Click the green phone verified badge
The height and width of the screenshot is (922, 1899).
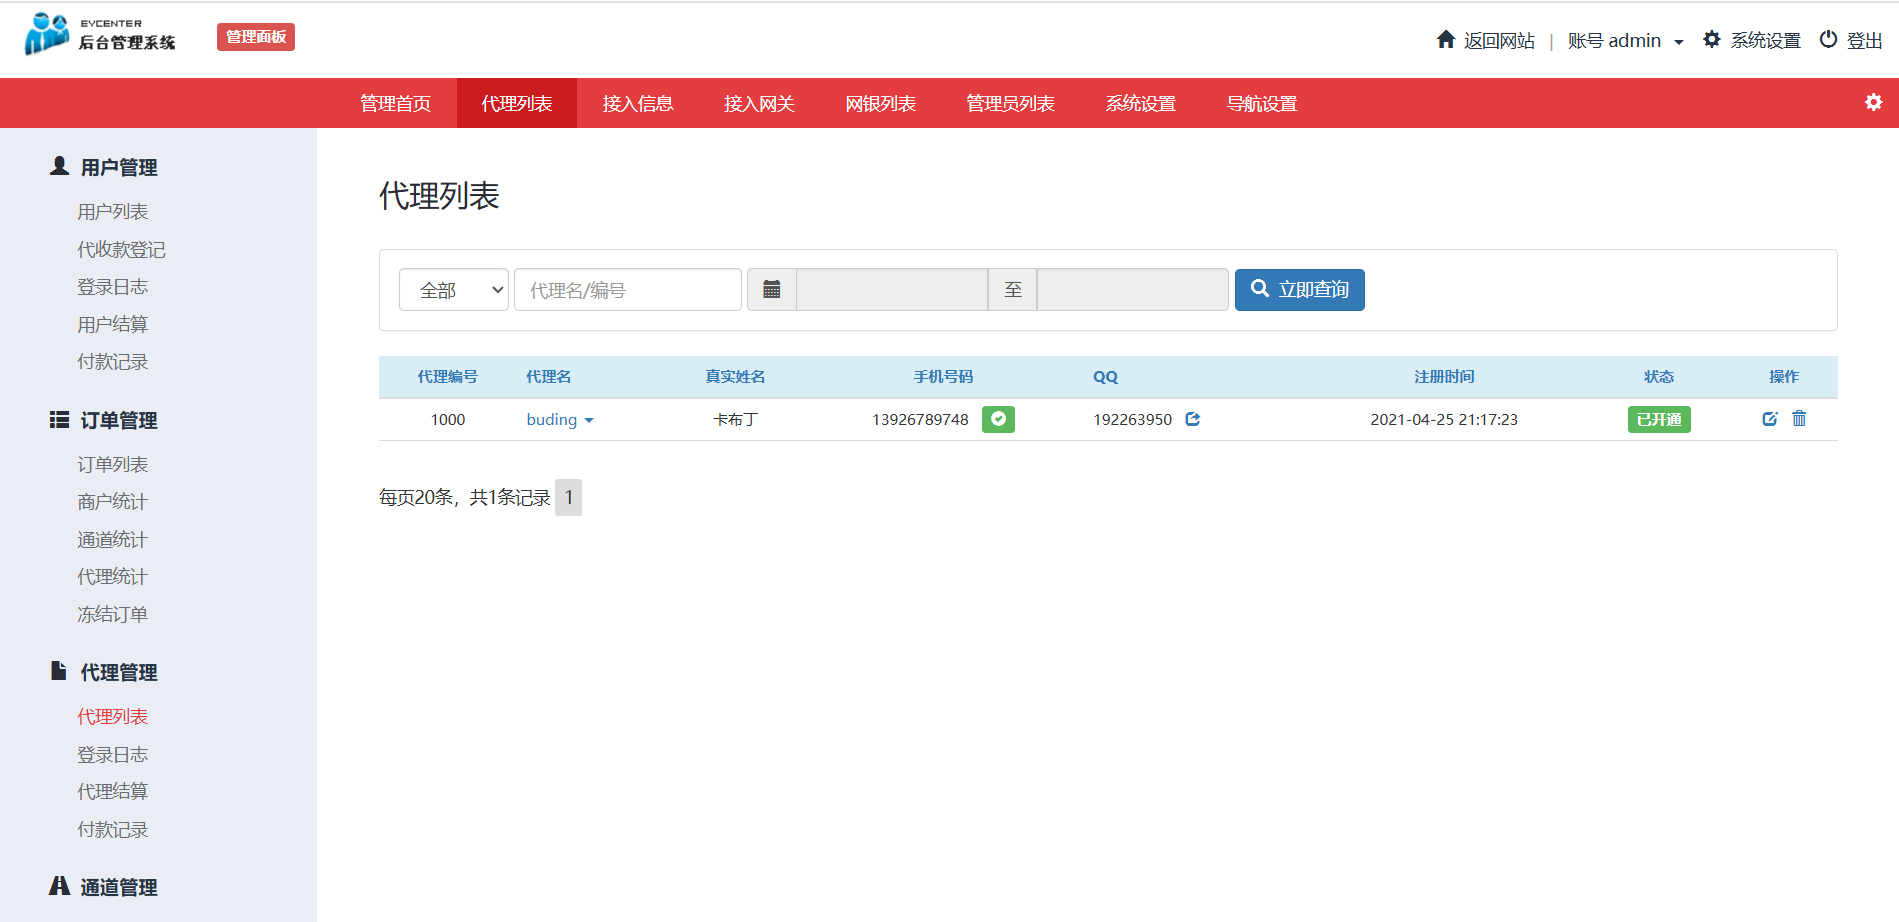998,419
